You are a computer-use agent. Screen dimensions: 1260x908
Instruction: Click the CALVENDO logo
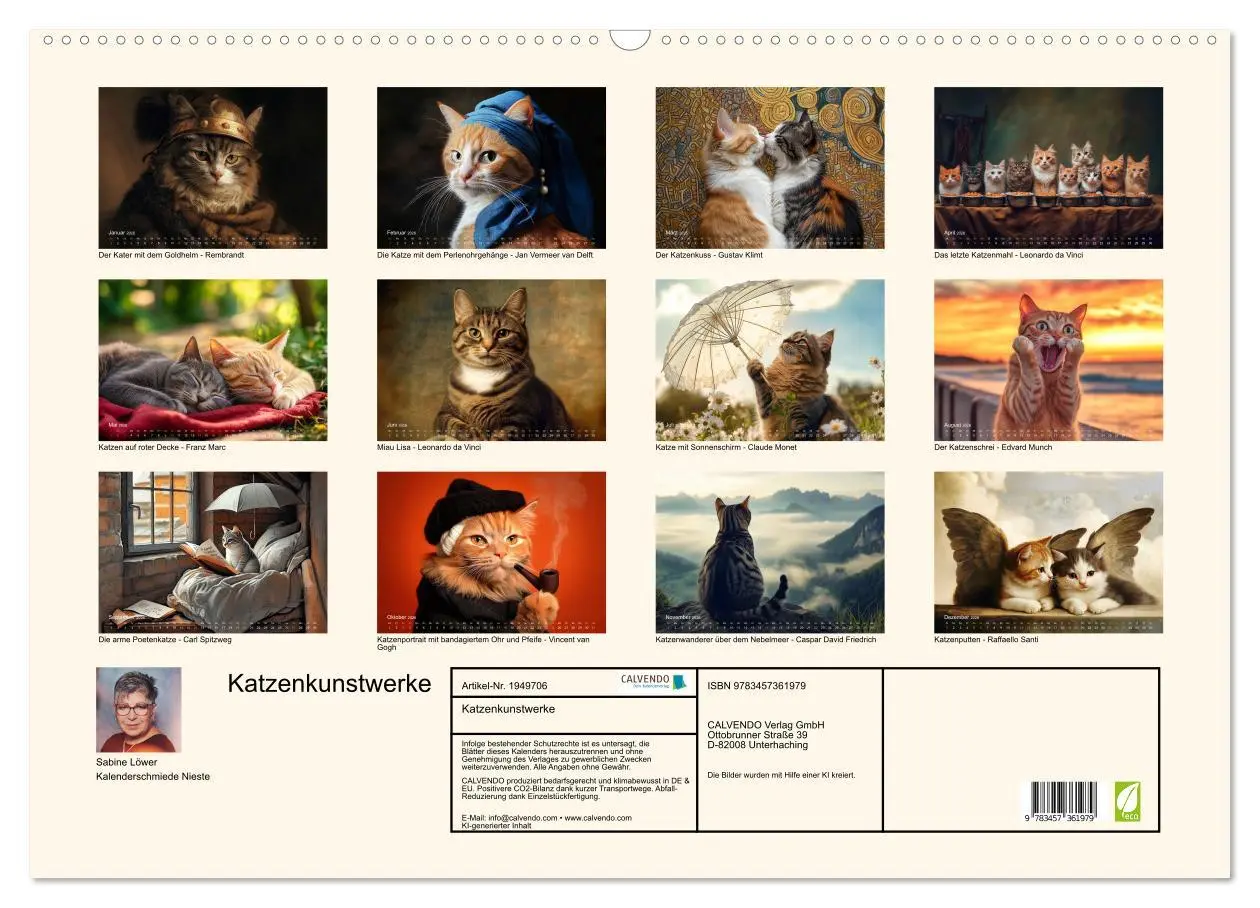click(x=654, y=682)
